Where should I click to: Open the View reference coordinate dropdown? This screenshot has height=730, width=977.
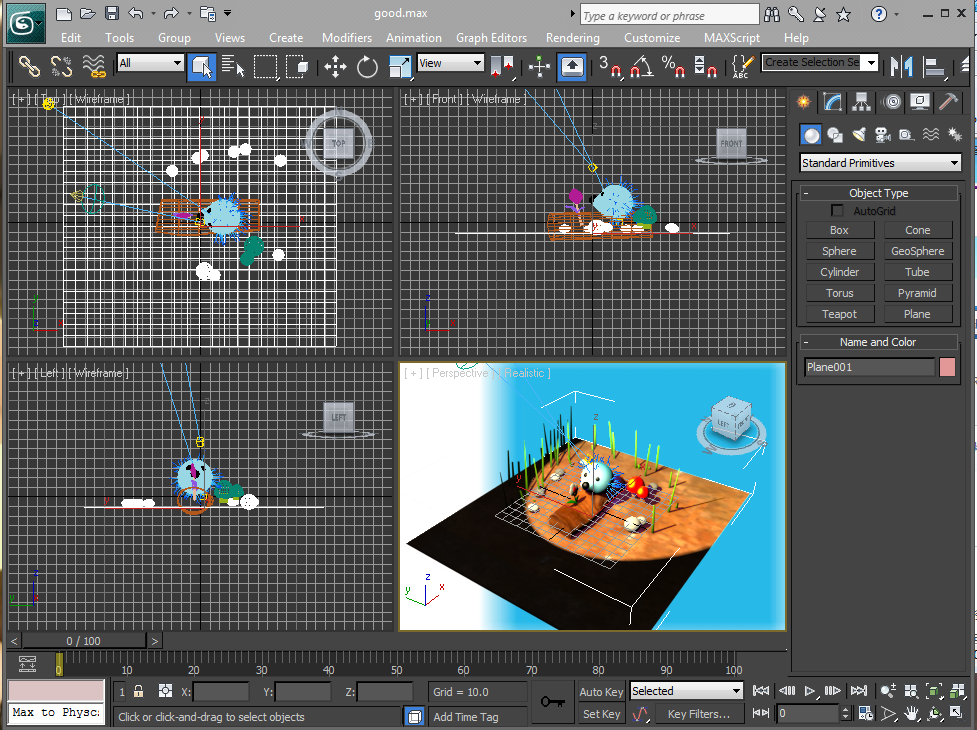(x=450, y=63)
